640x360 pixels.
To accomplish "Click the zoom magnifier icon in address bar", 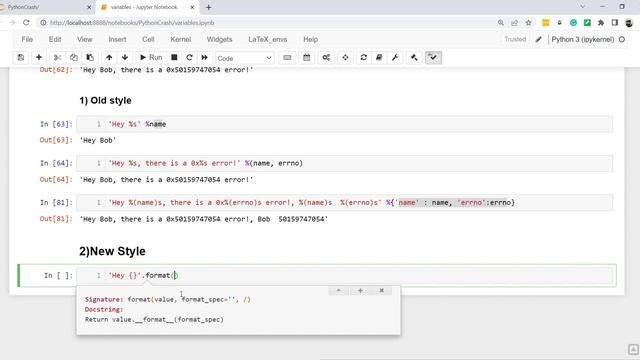I will (501, 23).
